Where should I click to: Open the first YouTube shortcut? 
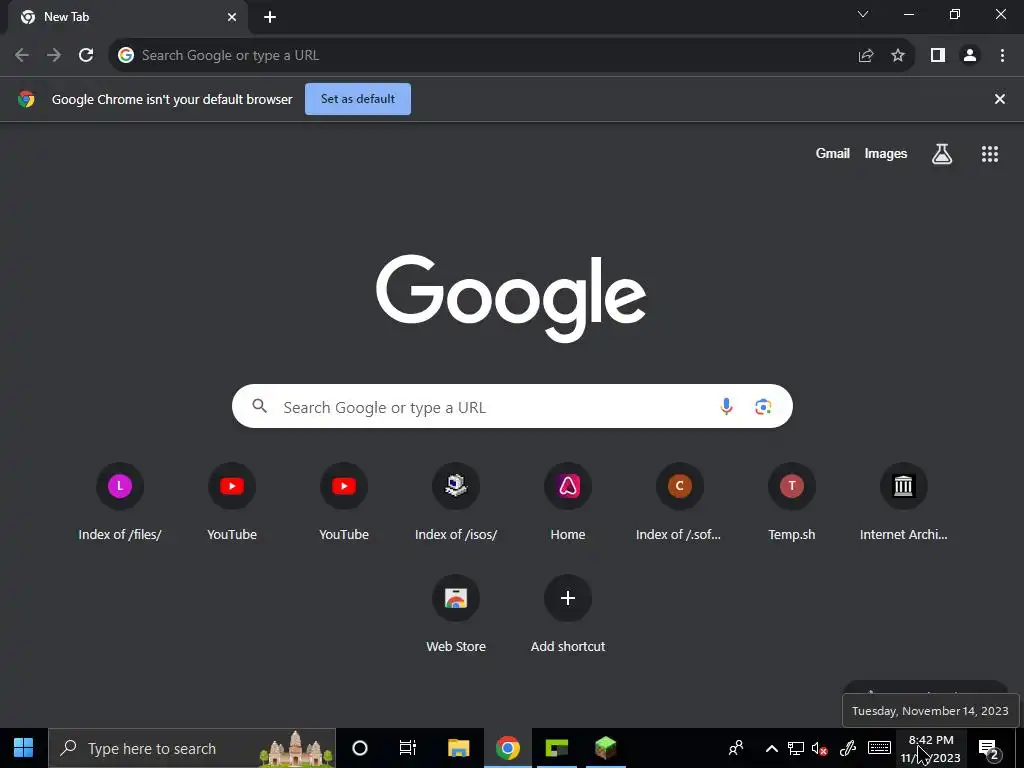232,502
